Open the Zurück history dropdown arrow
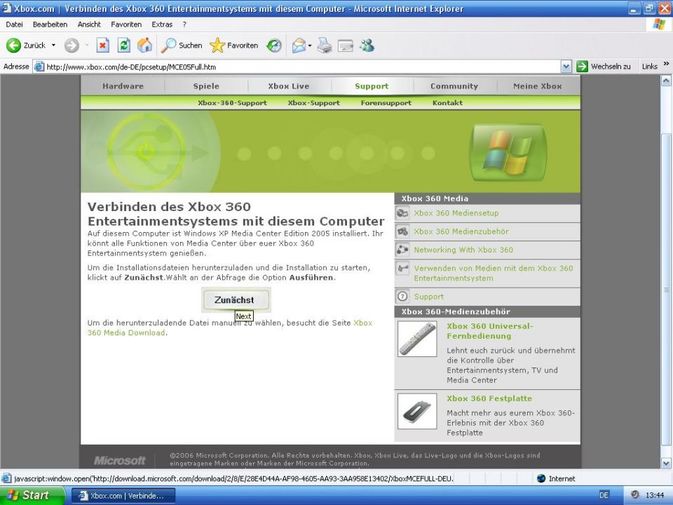 tap(54, 45)
